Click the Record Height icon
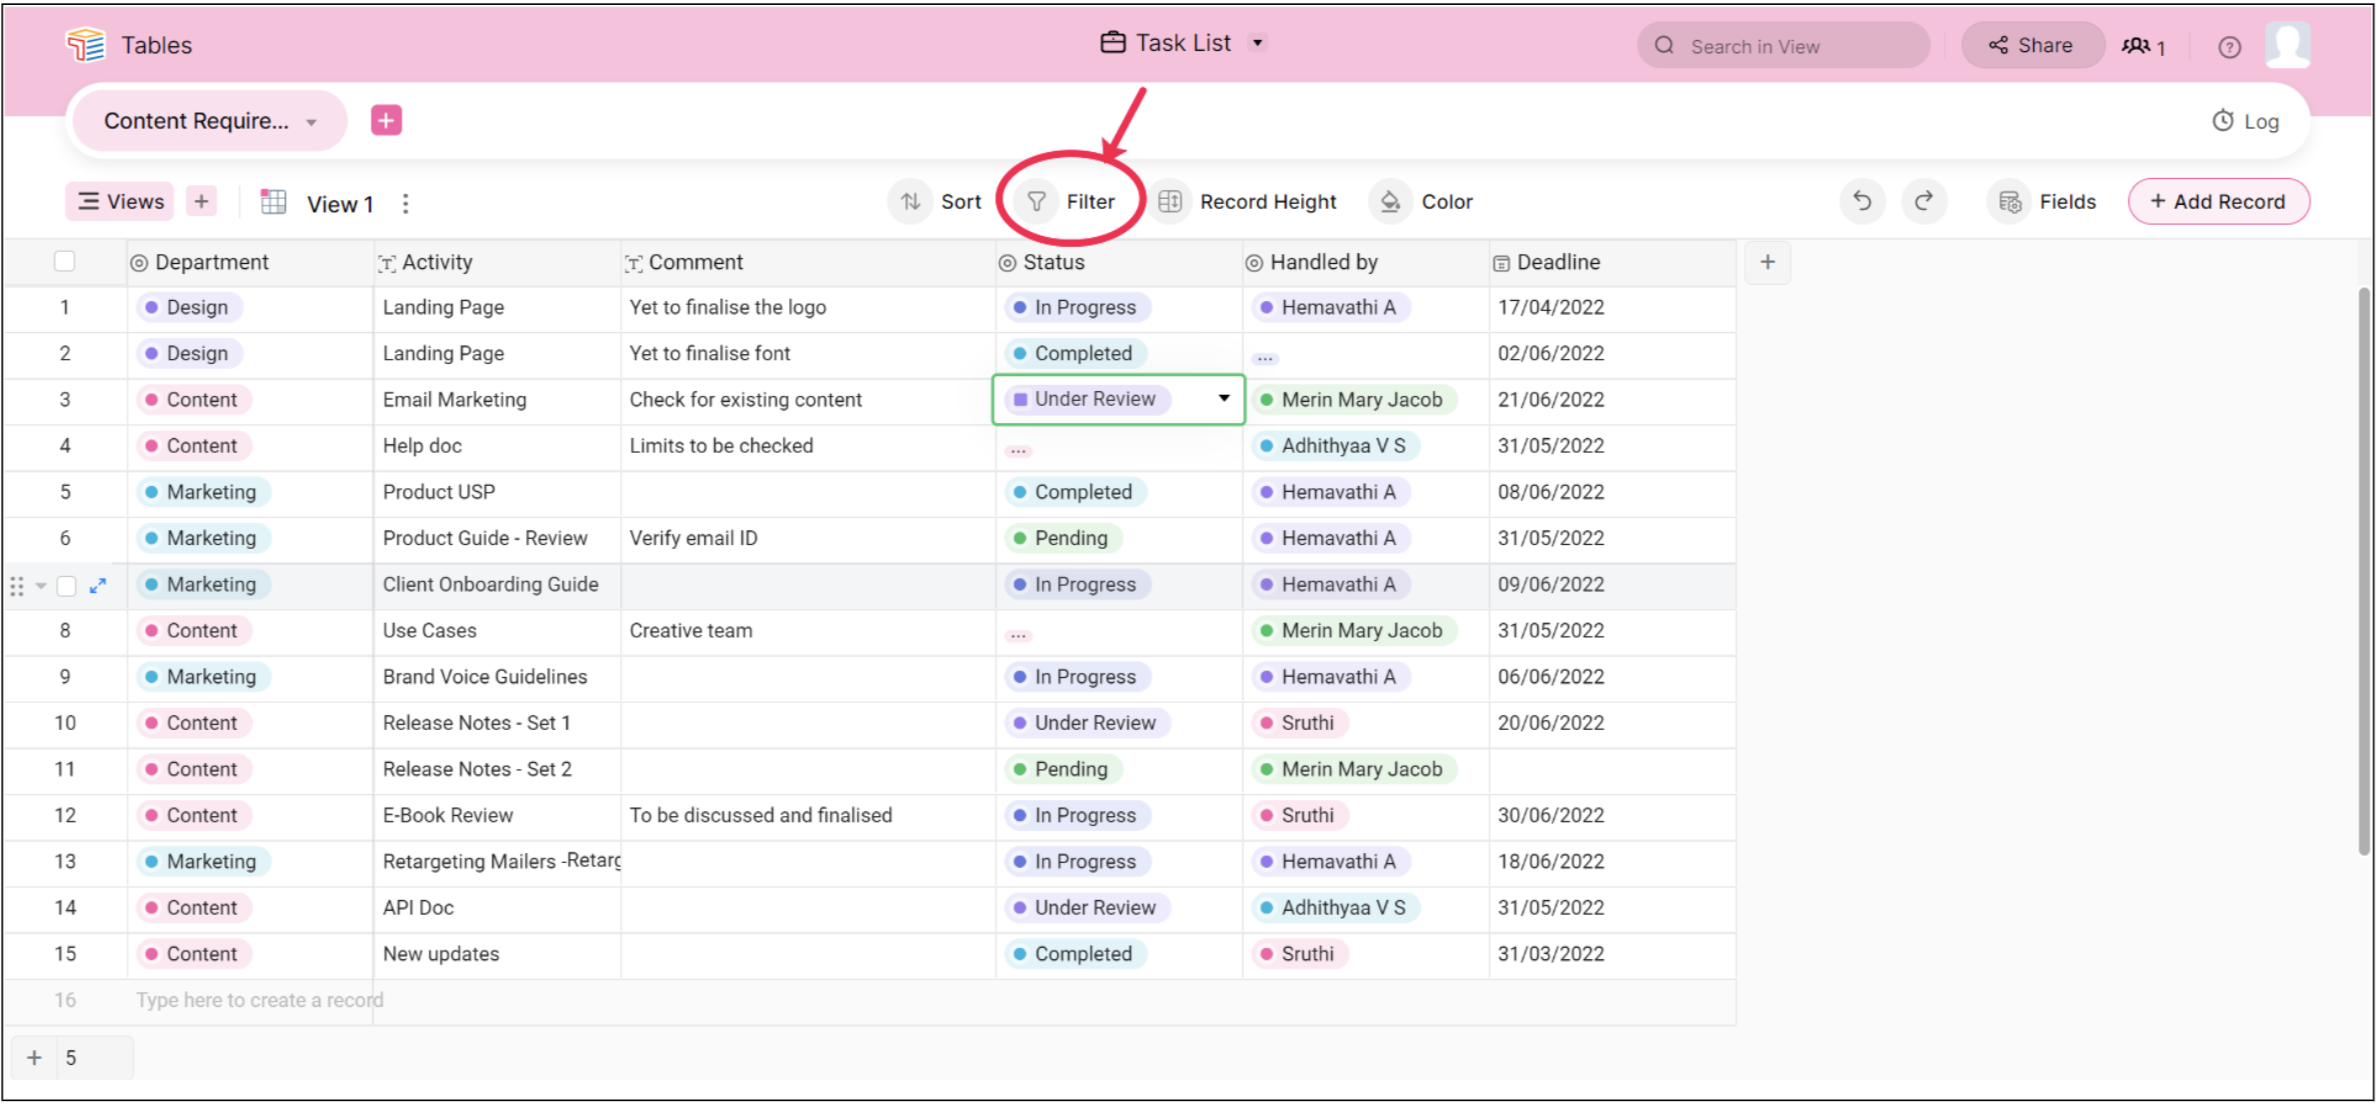The width and height of the screenshot is (2376, 1104). click(x=1169, y=202)
